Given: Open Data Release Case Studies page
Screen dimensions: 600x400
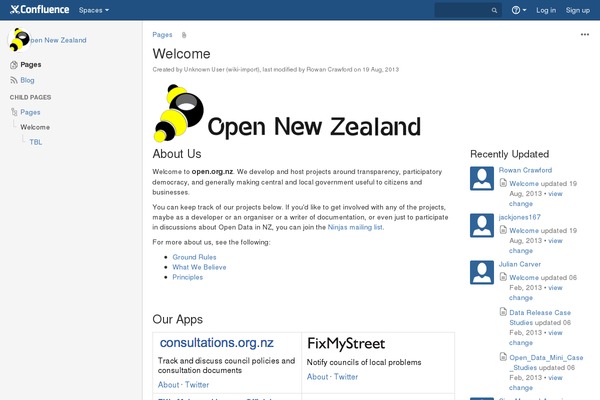Looking at the screenshot, I should coord(540,318).
